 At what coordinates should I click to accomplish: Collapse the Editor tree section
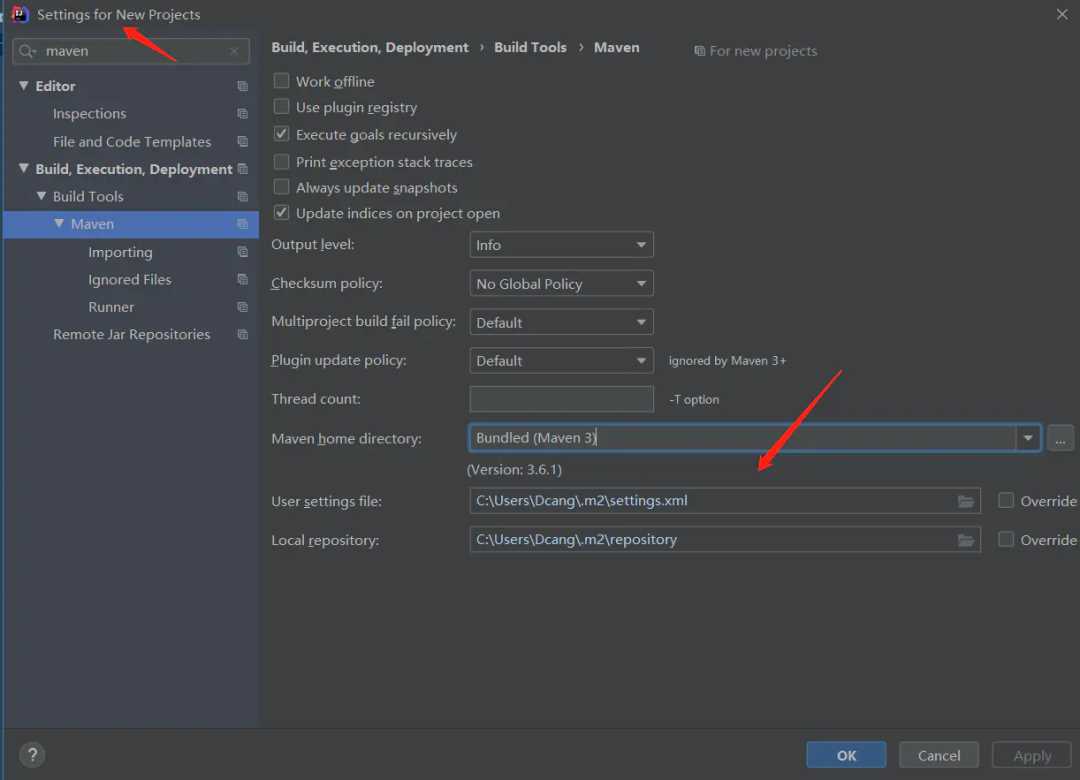[24, 86]
